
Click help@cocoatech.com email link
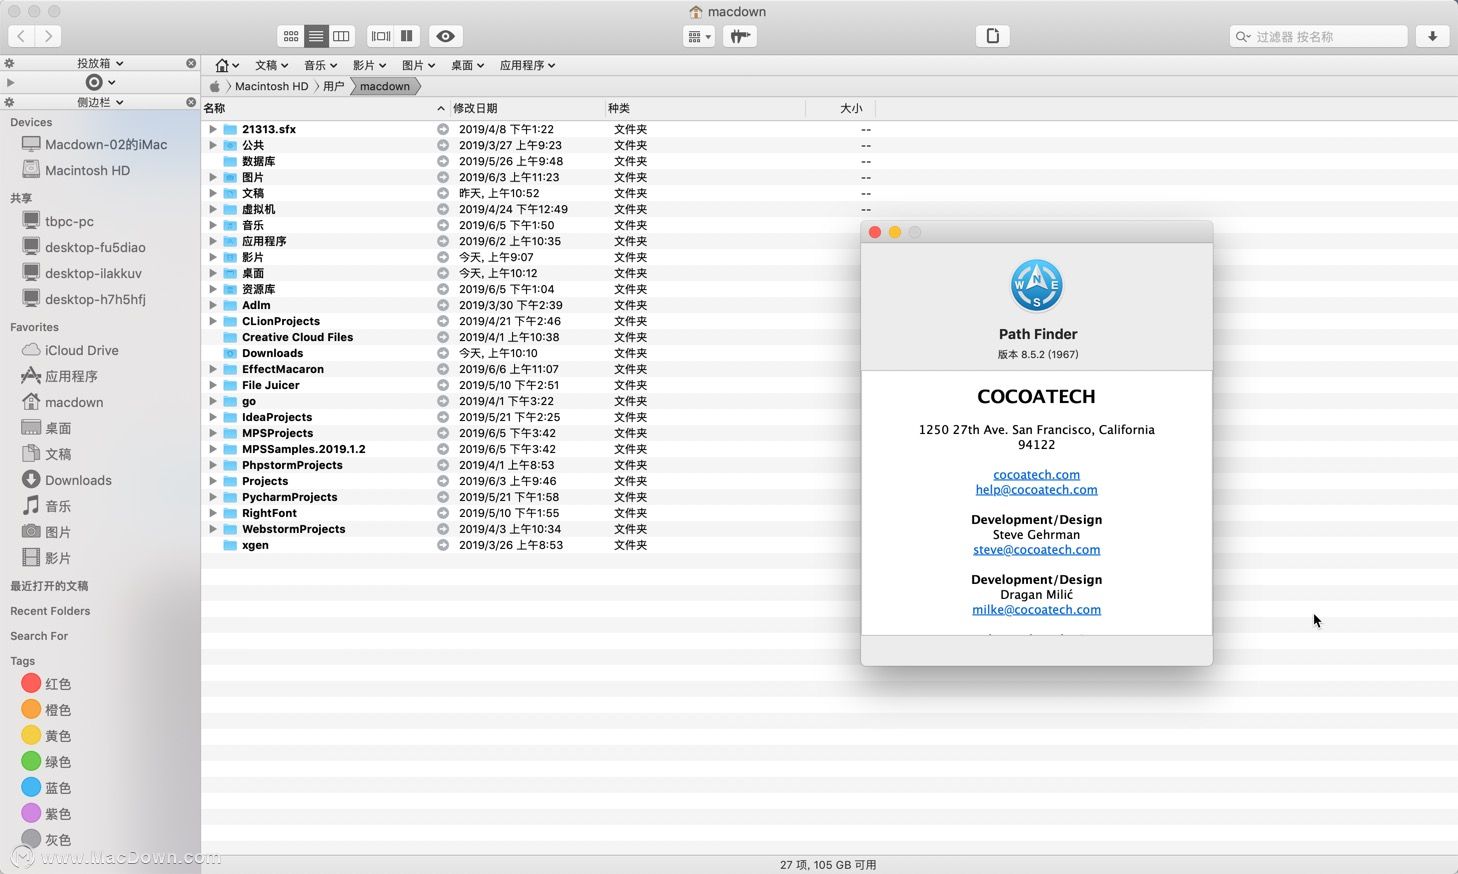1036,489
